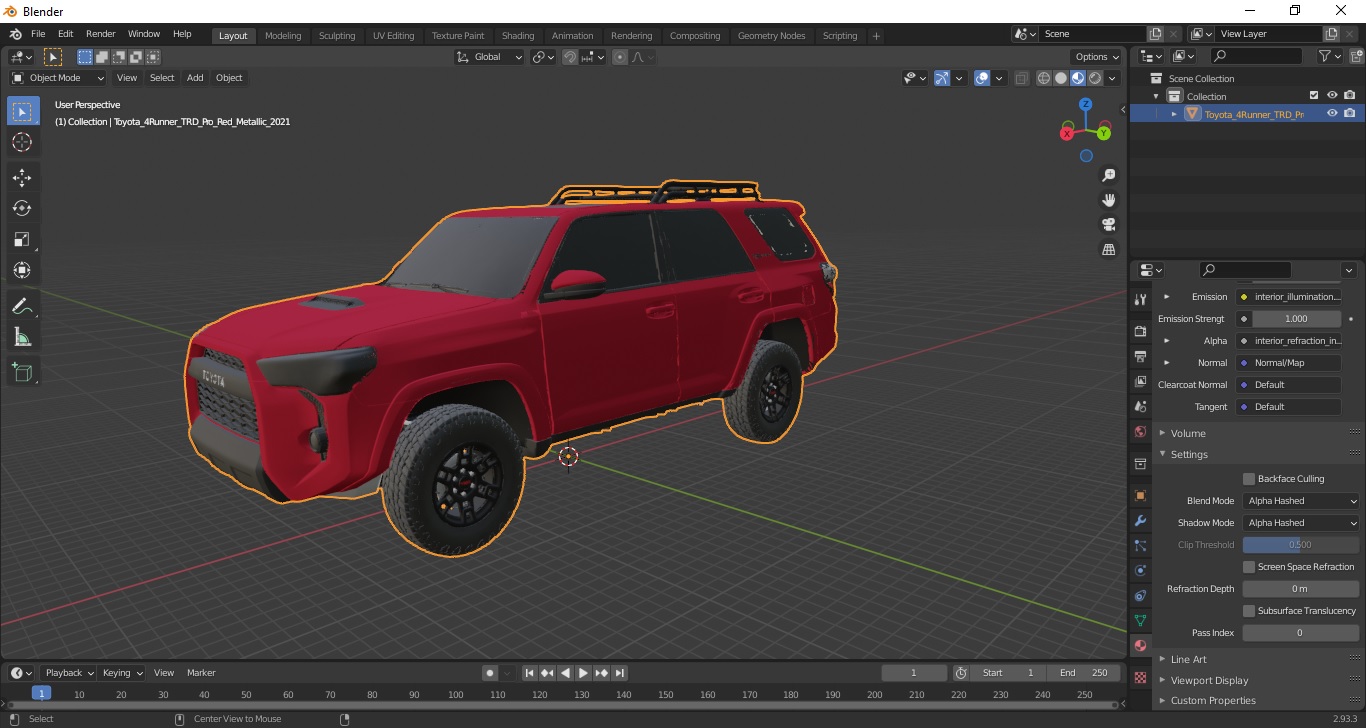Open Object Mode dropdown
Viewport: 1366px width, 728px height.
click(58, 78)
